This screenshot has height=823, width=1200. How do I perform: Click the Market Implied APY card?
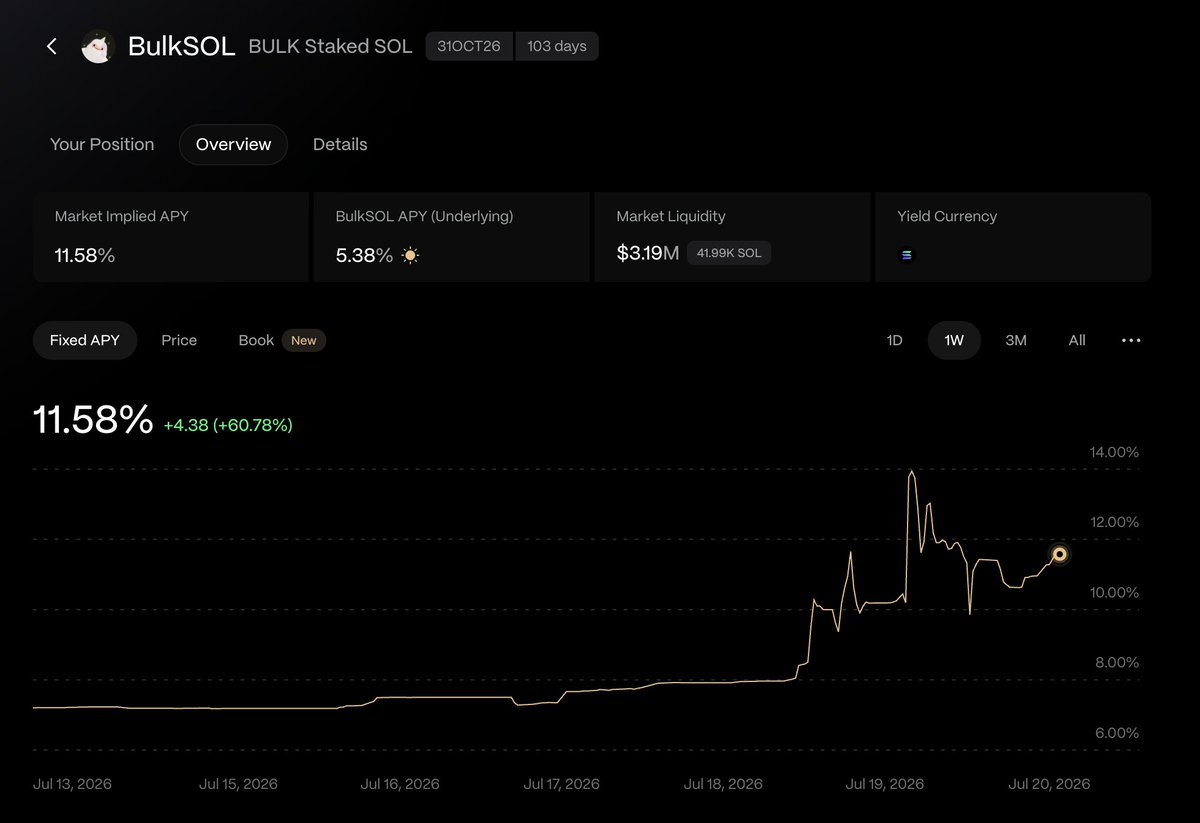171,237
